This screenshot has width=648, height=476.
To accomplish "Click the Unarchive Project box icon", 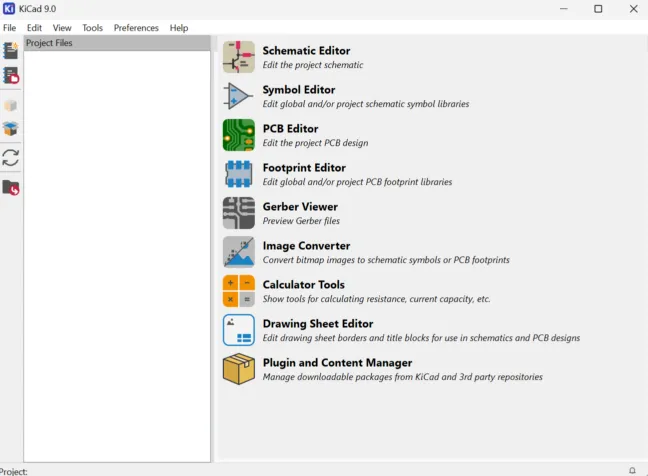I will coord(11,129).
